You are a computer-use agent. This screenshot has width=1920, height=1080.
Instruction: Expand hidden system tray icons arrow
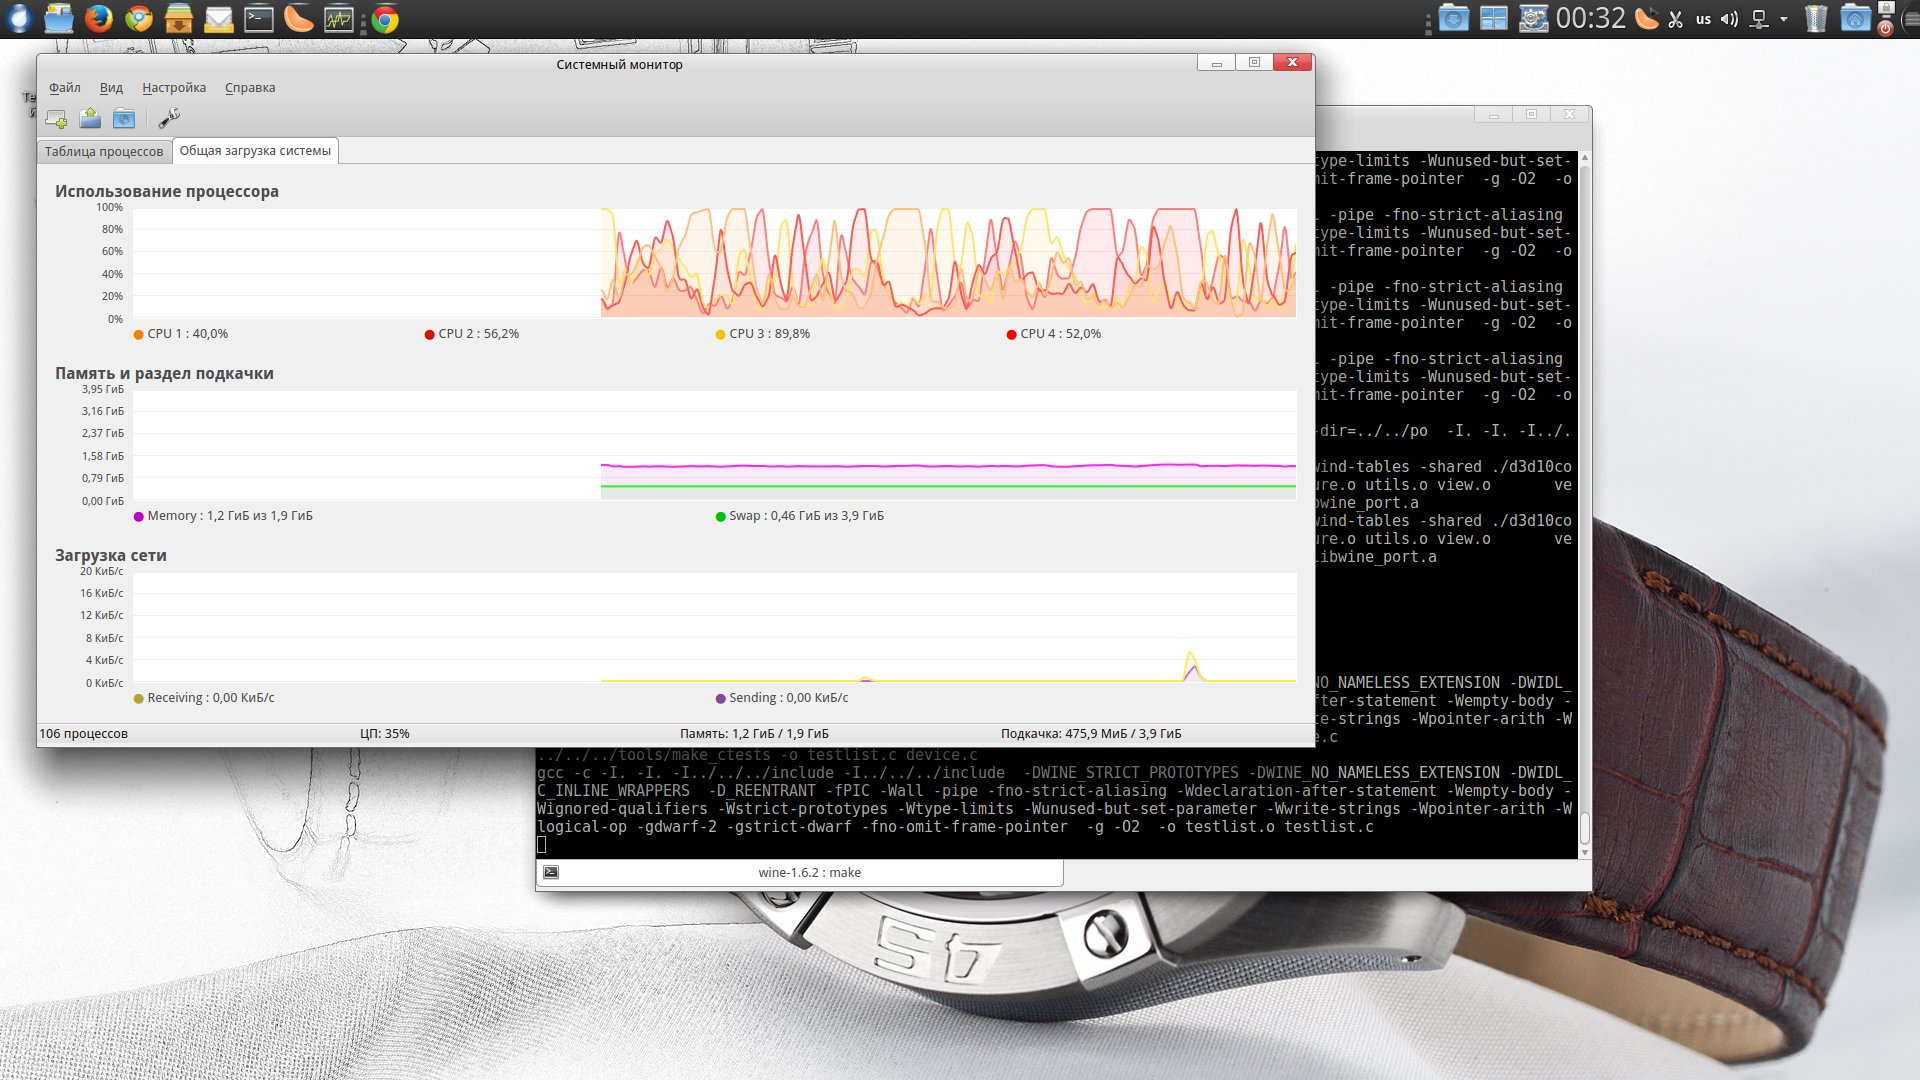[1783, 19]
